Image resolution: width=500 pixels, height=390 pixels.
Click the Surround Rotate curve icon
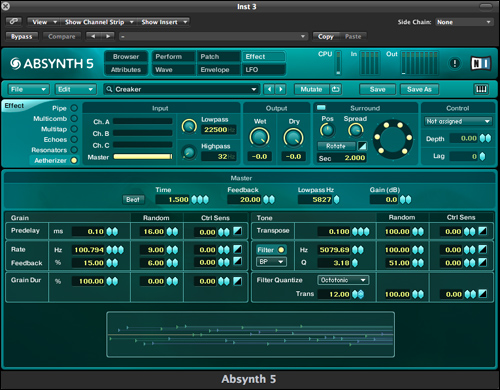pyautogui.click(x=362, y=146)
